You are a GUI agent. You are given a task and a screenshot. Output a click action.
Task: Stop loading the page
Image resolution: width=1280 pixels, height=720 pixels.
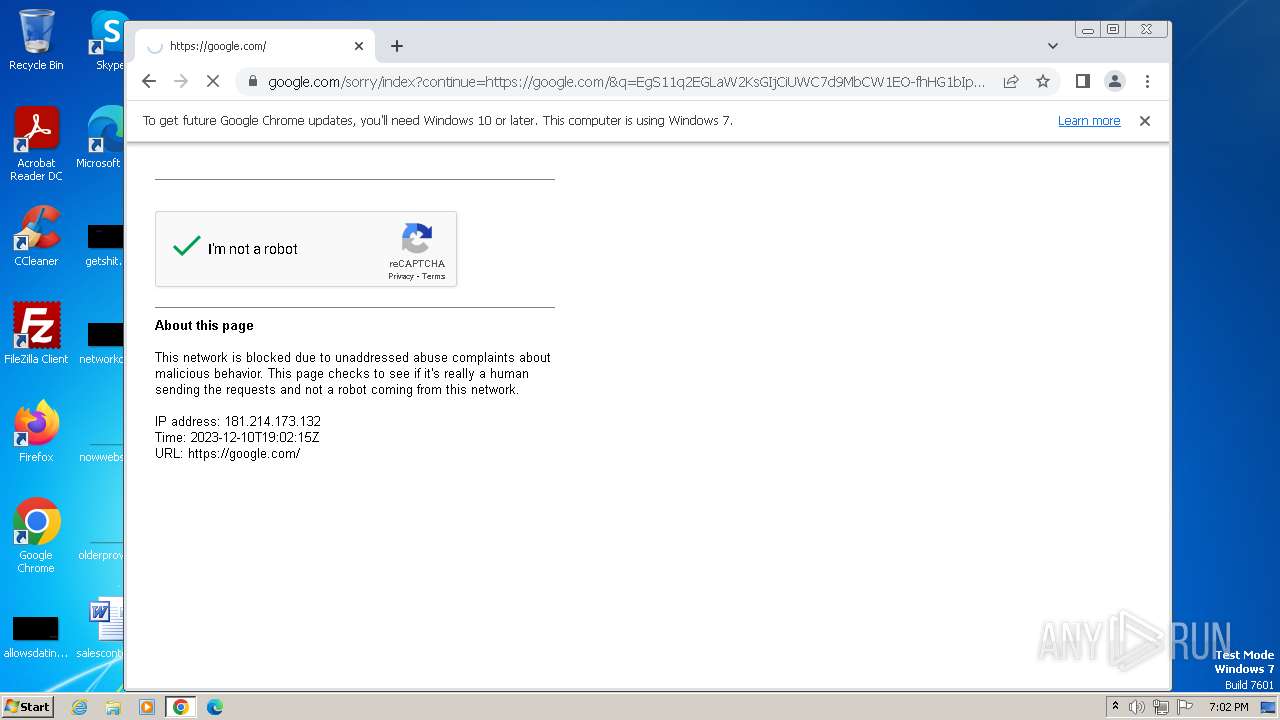point(213,81)
